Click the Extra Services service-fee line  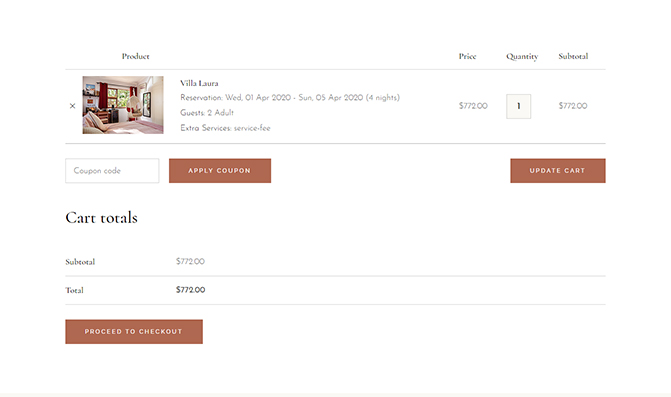(225, 128)
